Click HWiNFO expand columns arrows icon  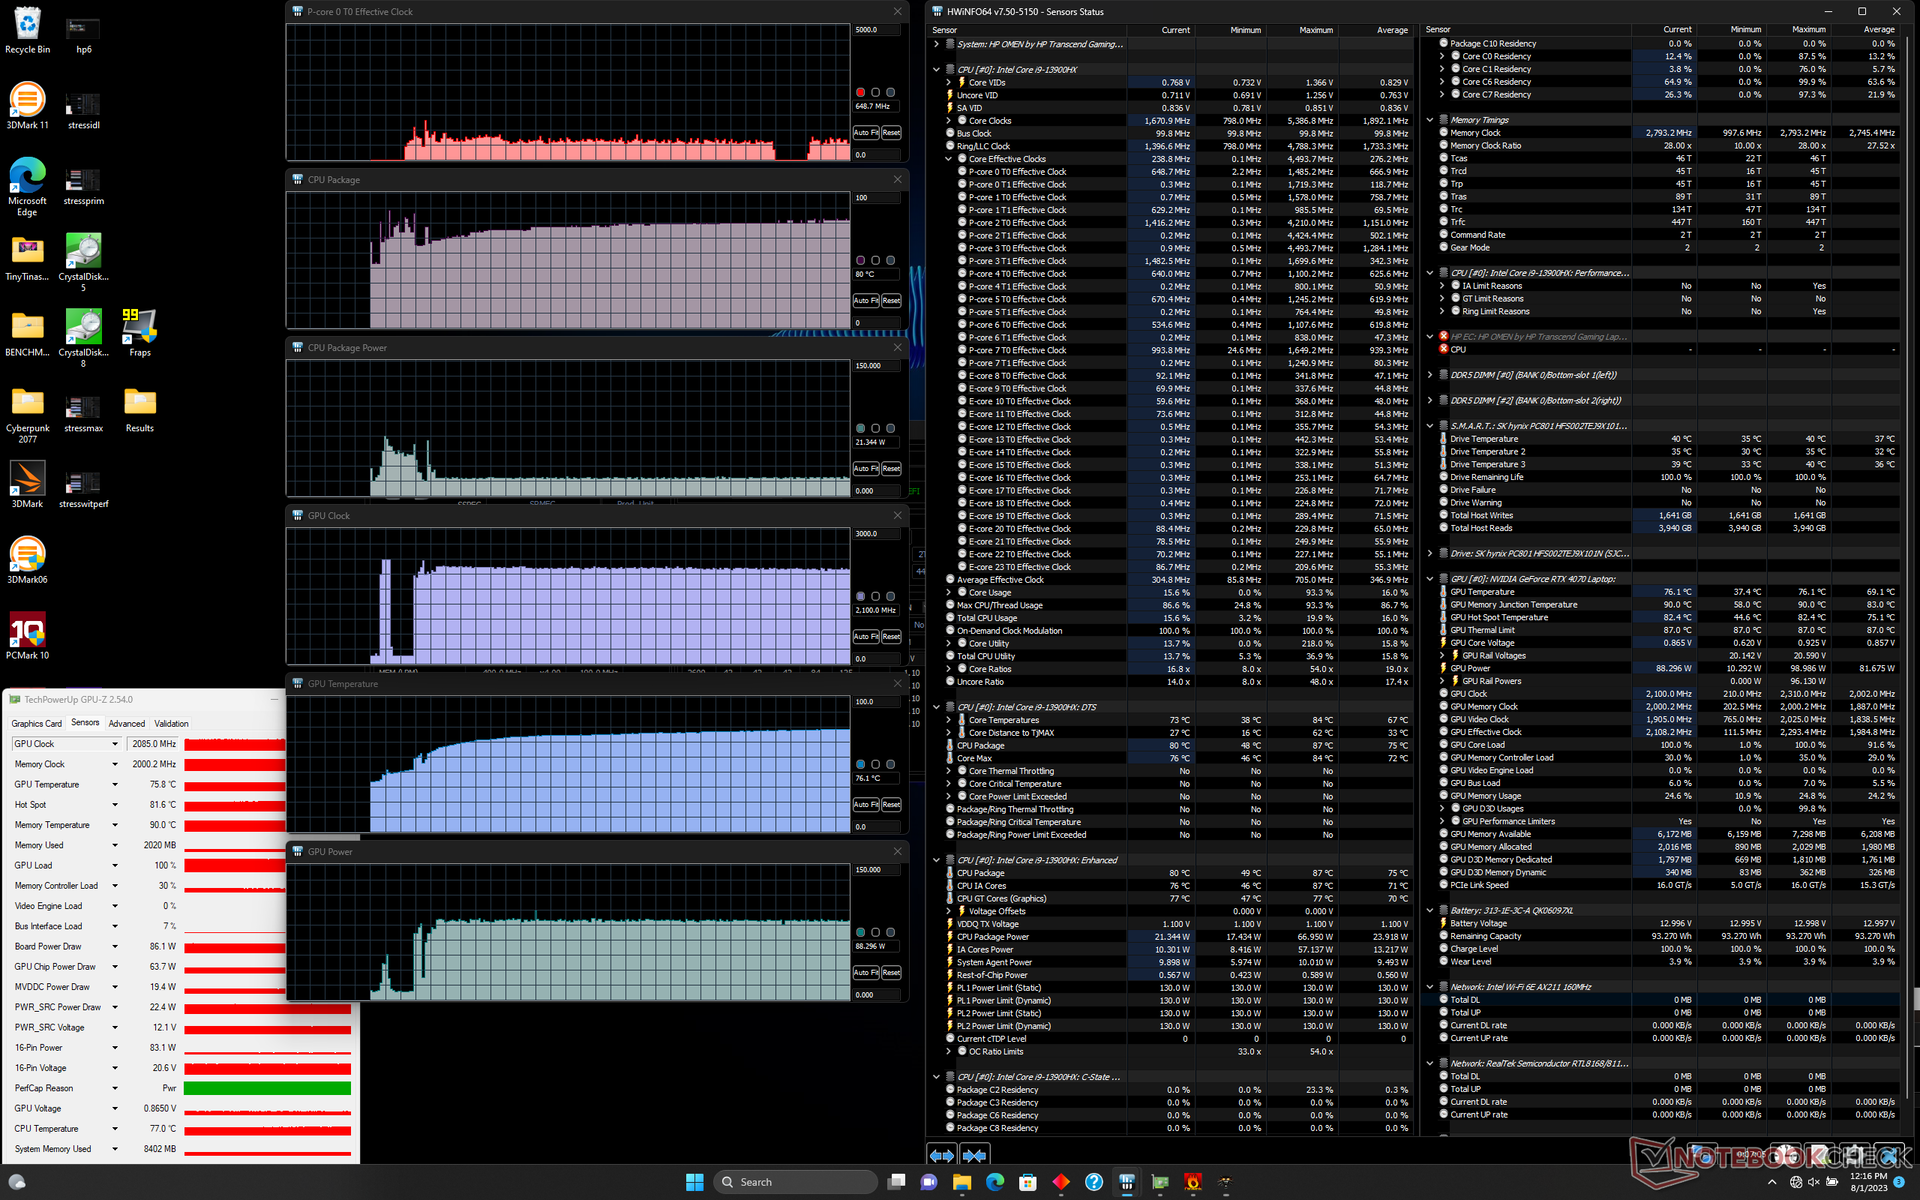pyautogui.click(x=941, y=1155)
